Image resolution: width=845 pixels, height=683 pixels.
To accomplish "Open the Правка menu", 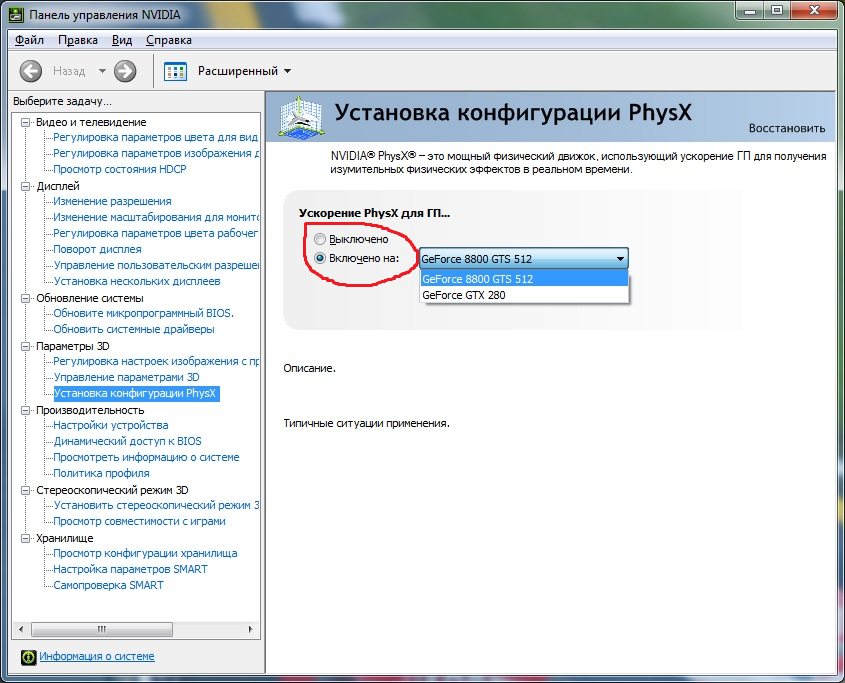I will click(x=78, y=40).
